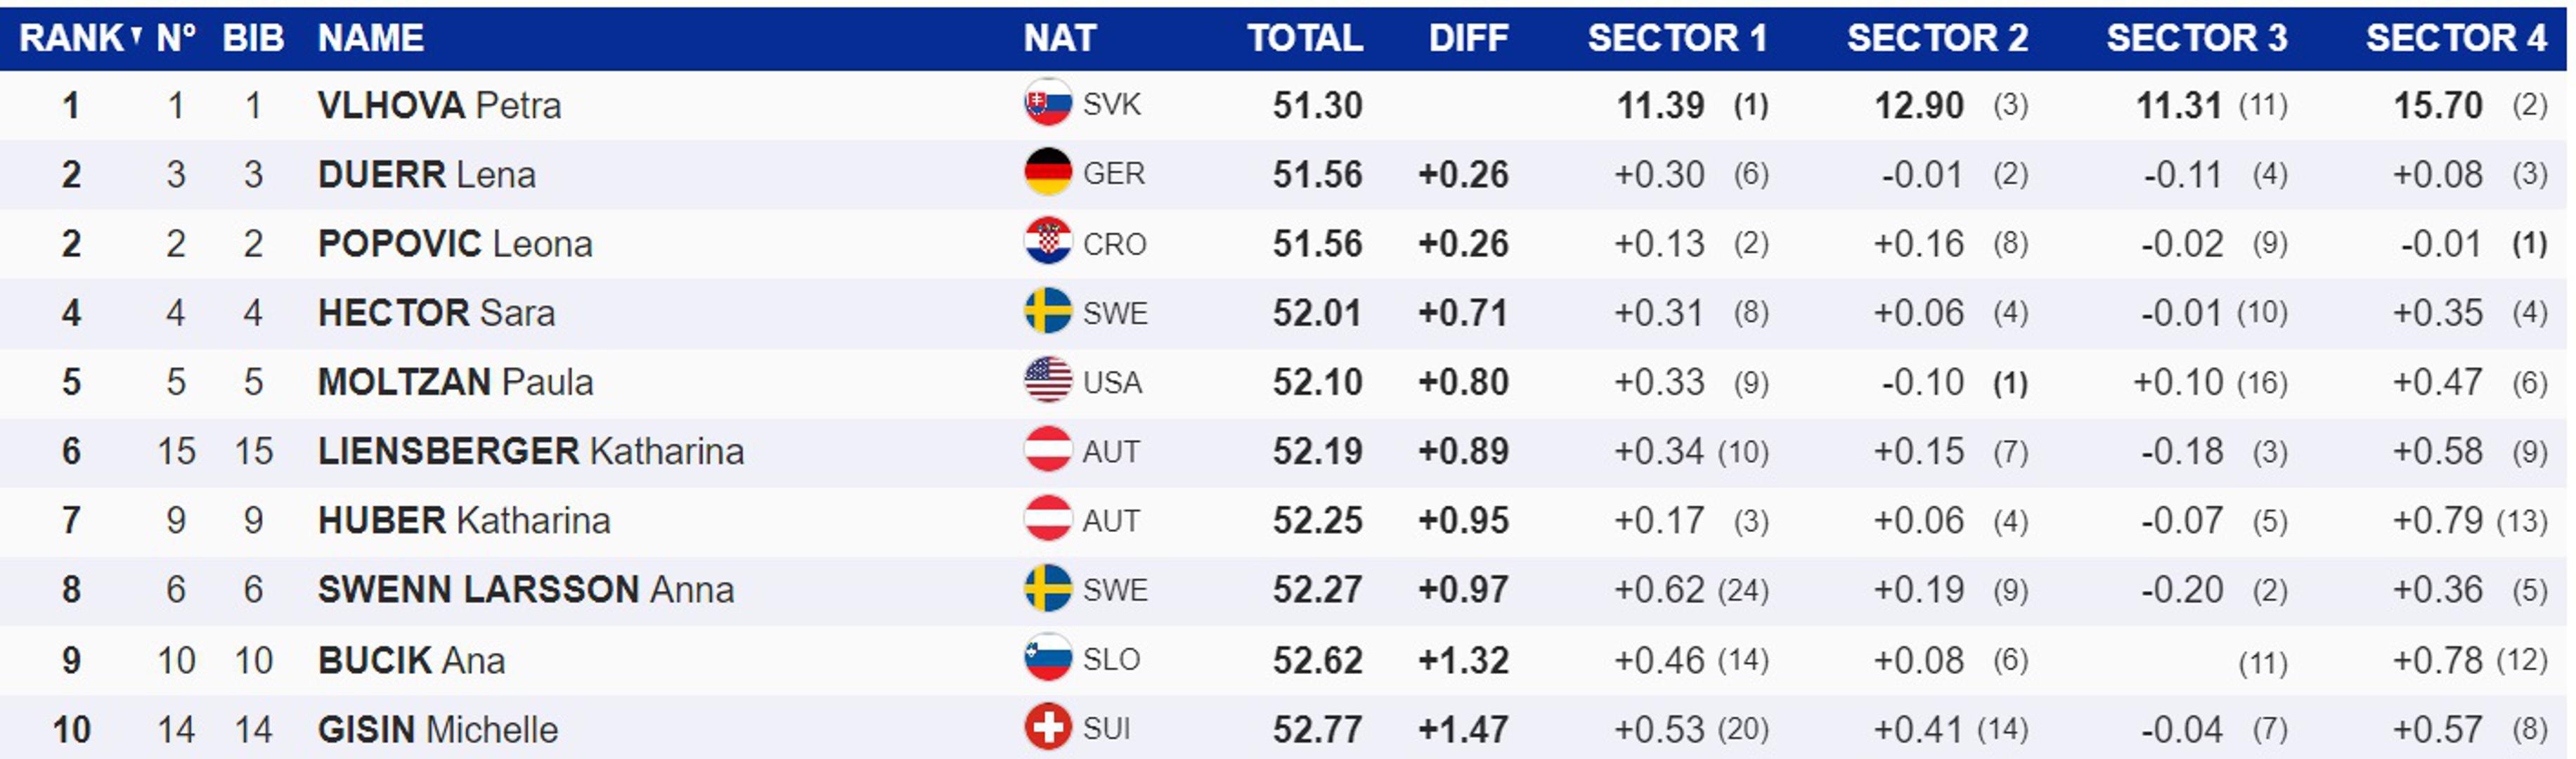This screenshot has height=759, width=2576.
Task: Click Swiss flag icon next to SUI
Action: 1047,728
